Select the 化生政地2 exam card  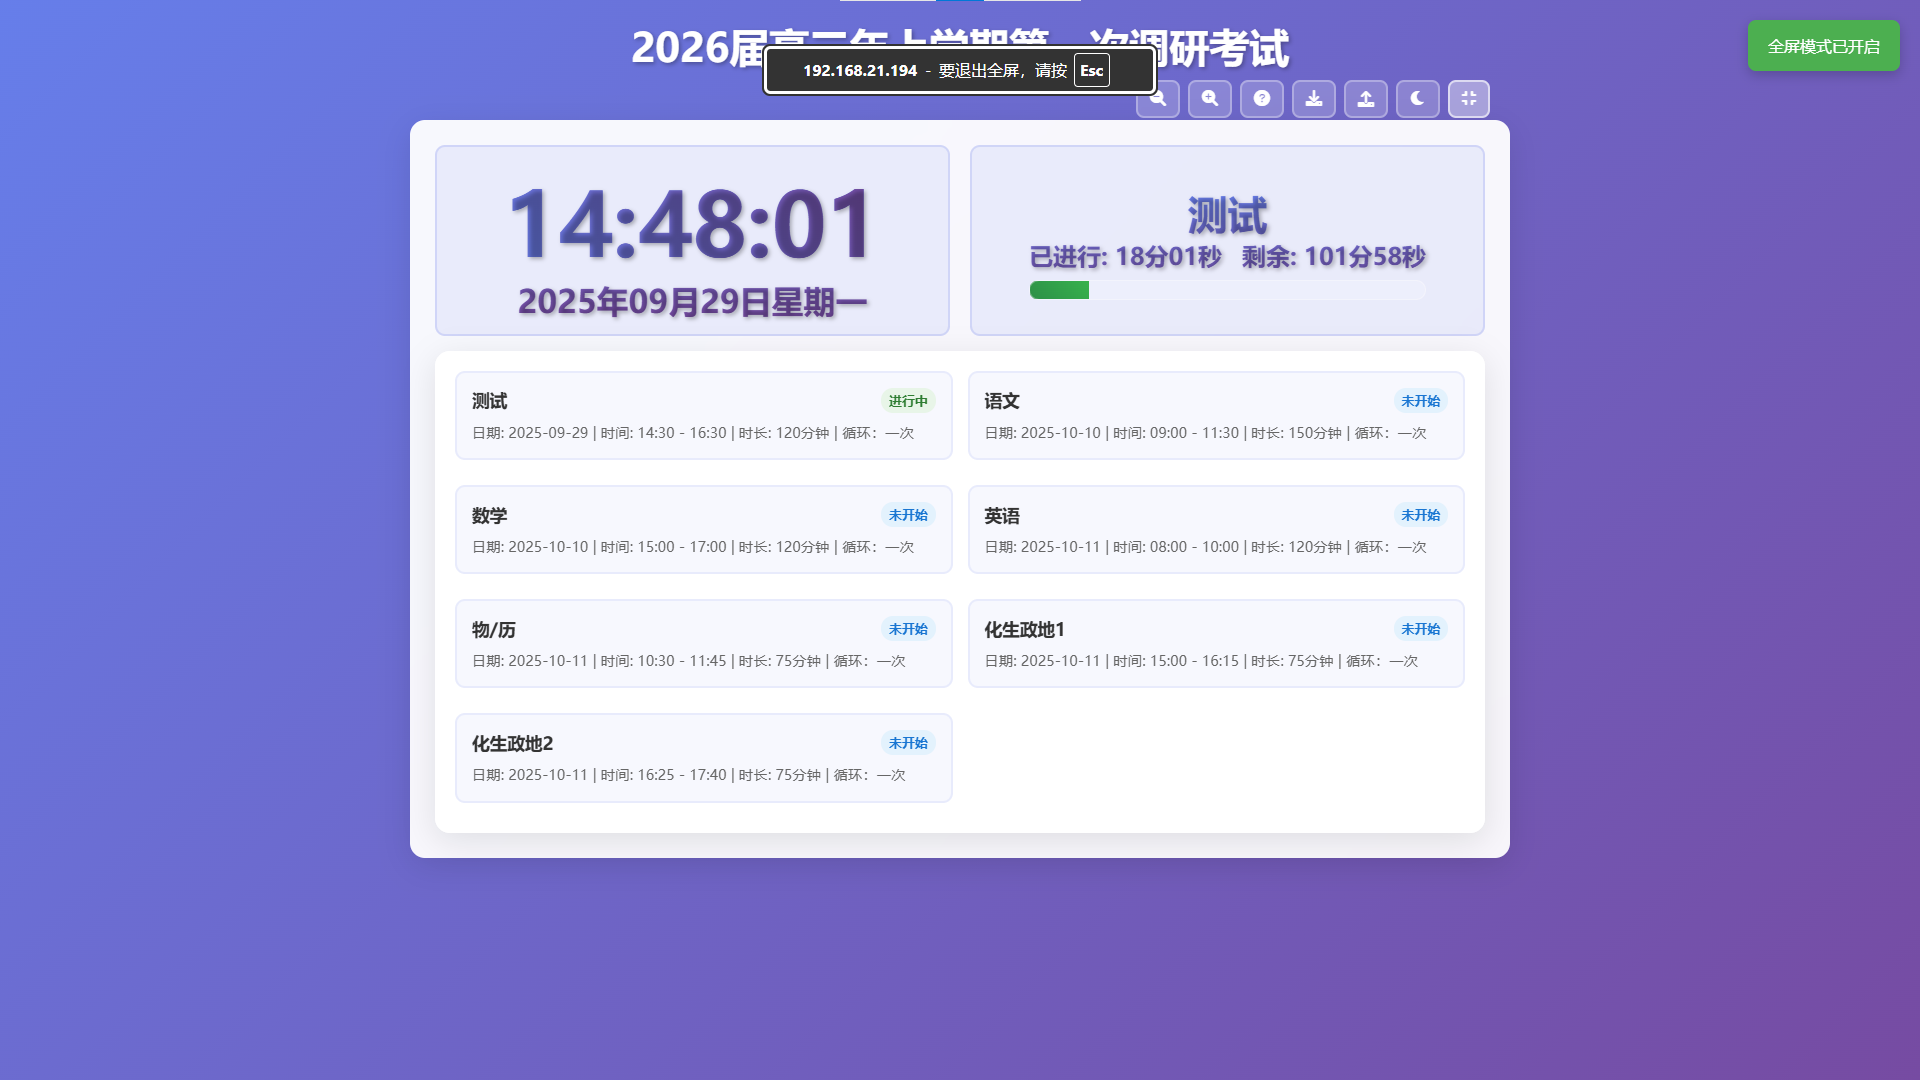pyautogui.click(x=703, y=758)
